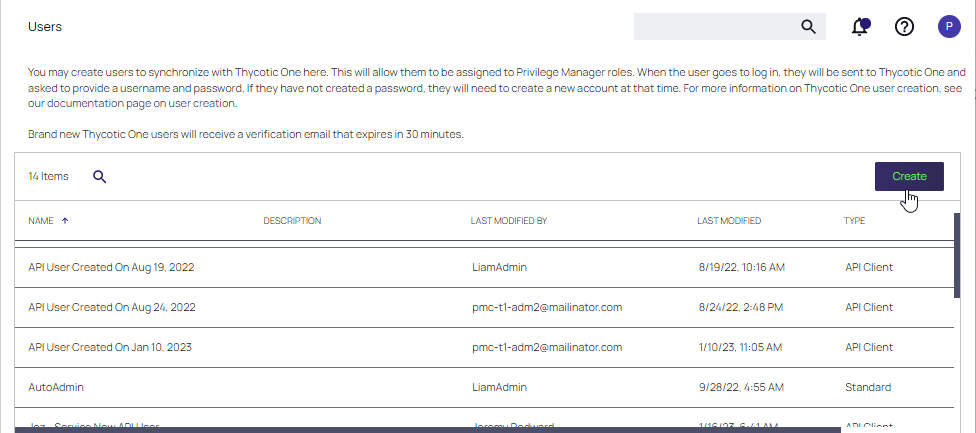Open API User Created On Aug 24, 2022
This screenshot has height=433, width=976.
coord(112,307)
